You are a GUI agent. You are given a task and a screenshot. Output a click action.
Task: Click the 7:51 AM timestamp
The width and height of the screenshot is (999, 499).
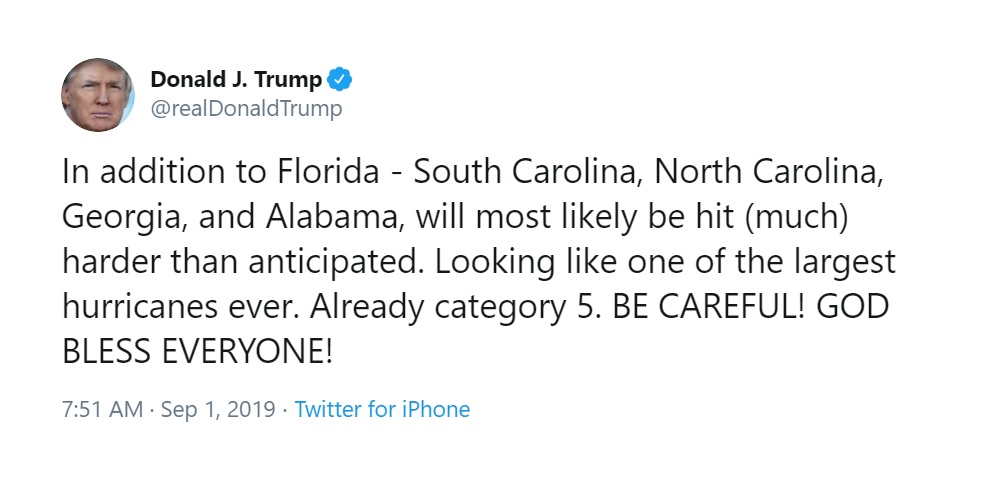[x=103, y=409]
